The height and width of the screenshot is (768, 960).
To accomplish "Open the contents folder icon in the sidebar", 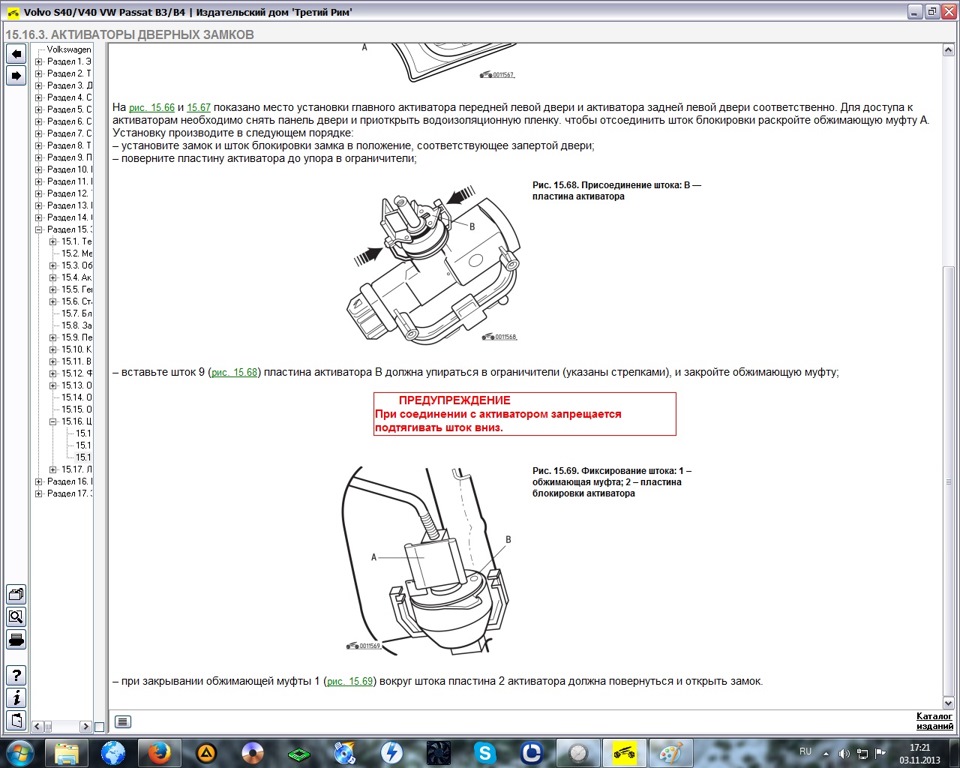I will 17,594.
